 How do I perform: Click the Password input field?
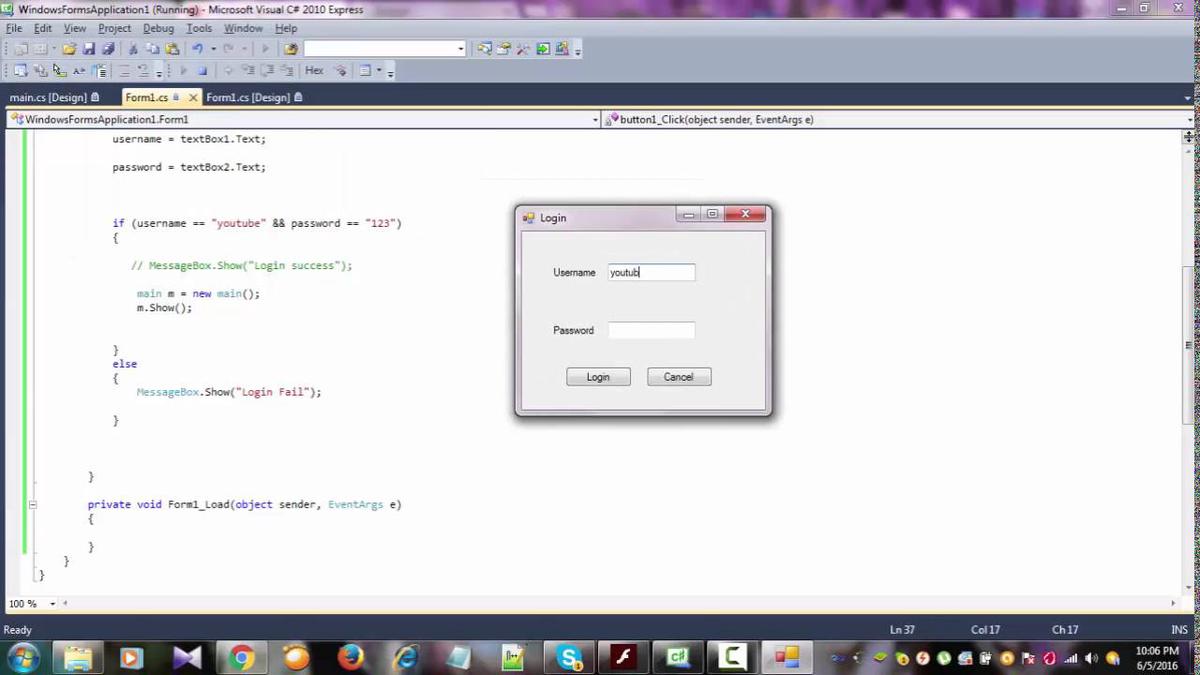[651, 330]
